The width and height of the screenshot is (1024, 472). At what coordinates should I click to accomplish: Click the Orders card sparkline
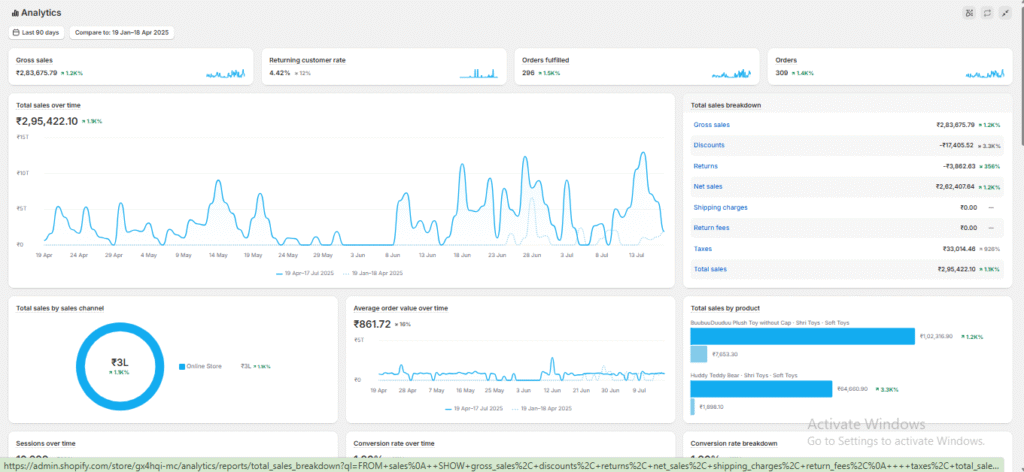[x=985, y=74]
